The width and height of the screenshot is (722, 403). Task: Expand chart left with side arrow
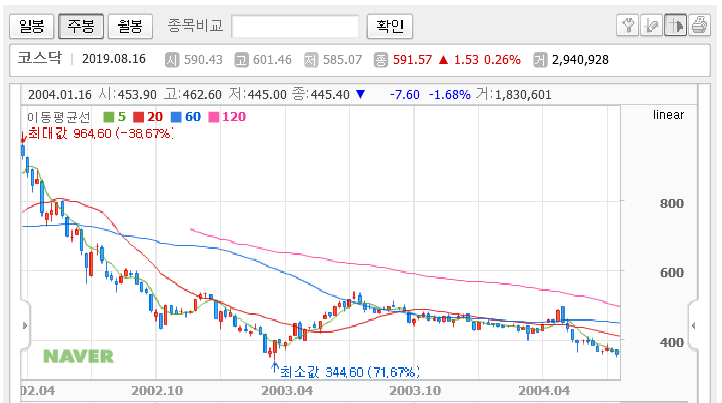click(25, 326)
